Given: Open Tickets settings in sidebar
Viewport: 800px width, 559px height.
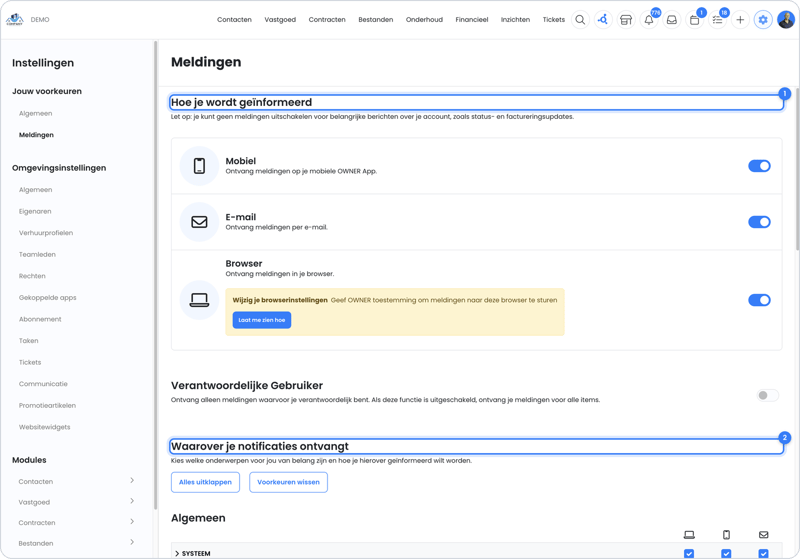Looking at the screenshot, I should [30, 362].
